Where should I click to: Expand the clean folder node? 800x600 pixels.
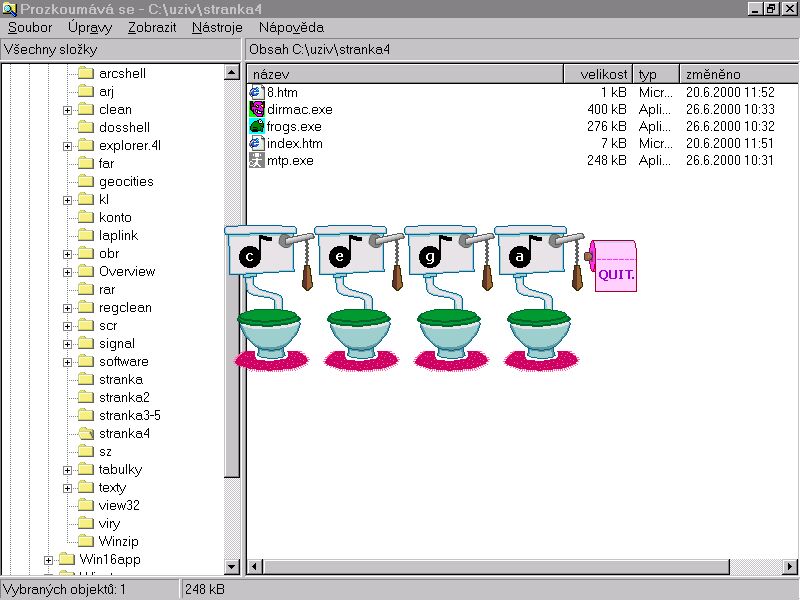(x=68, y=110)
